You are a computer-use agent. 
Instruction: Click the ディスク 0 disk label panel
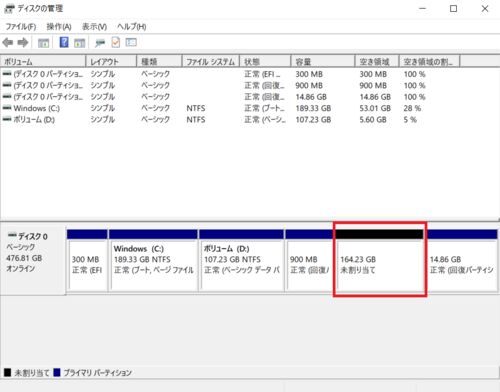click(x=33, y=260)
